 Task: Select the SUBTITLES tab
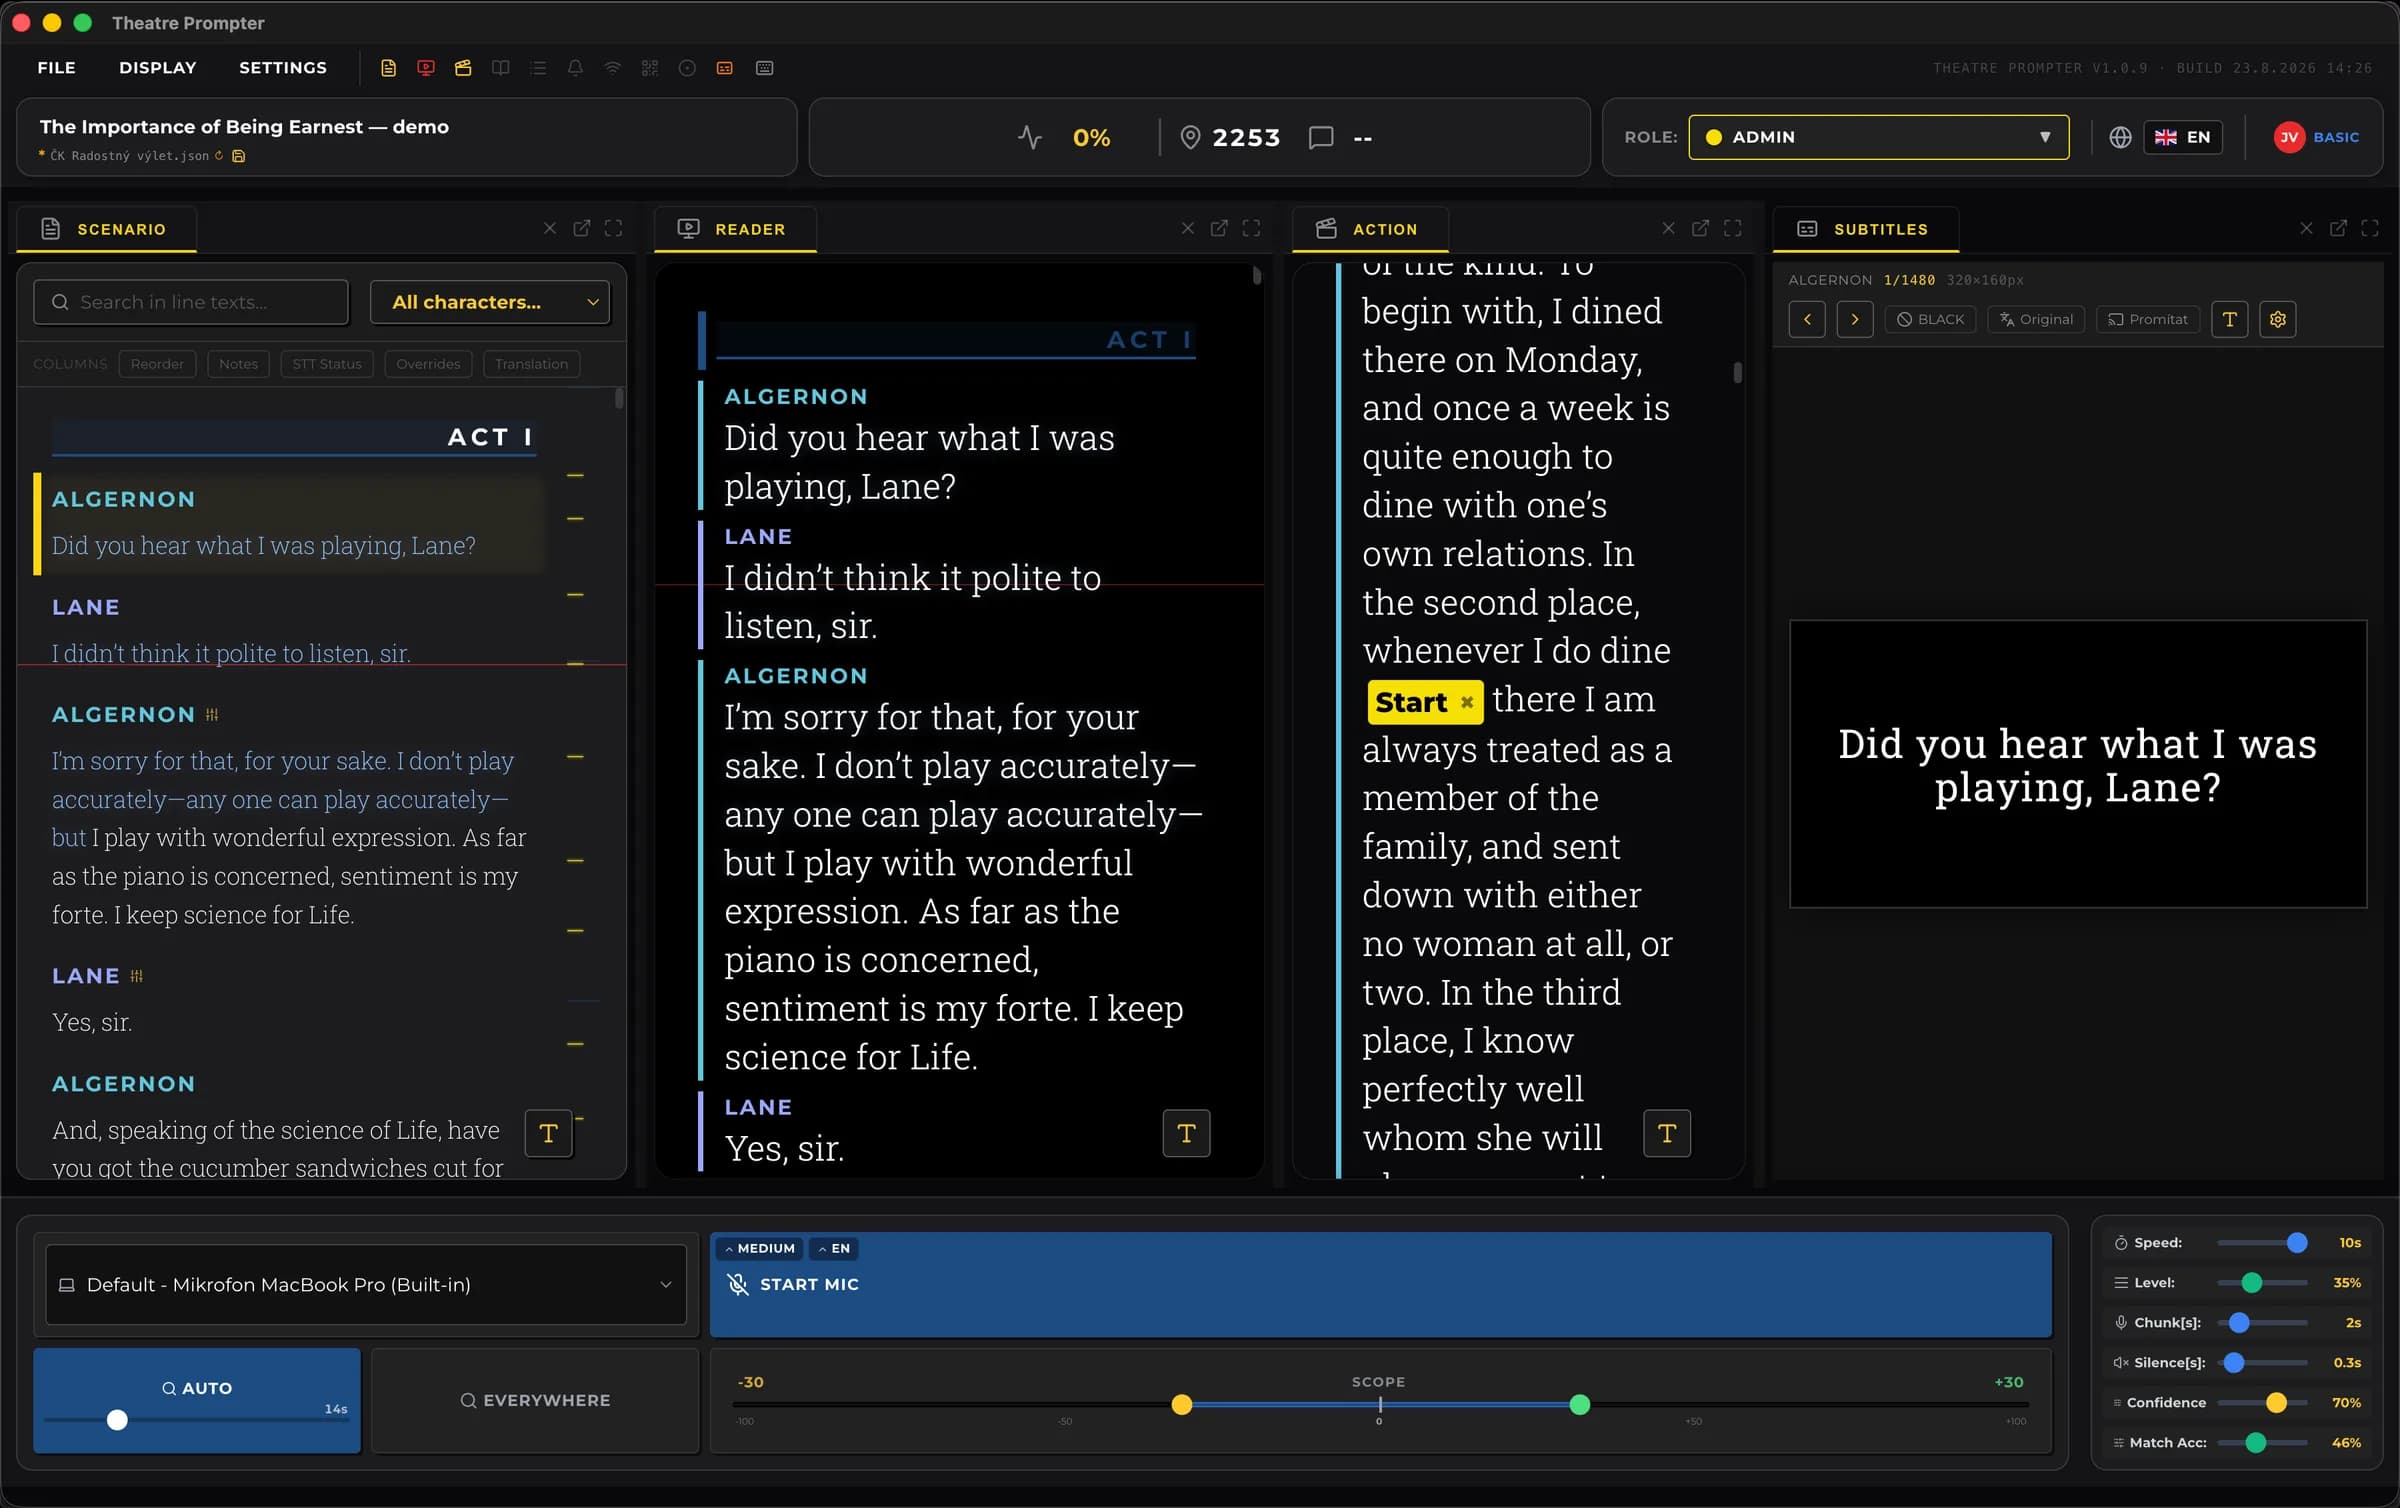(1866, 229)
